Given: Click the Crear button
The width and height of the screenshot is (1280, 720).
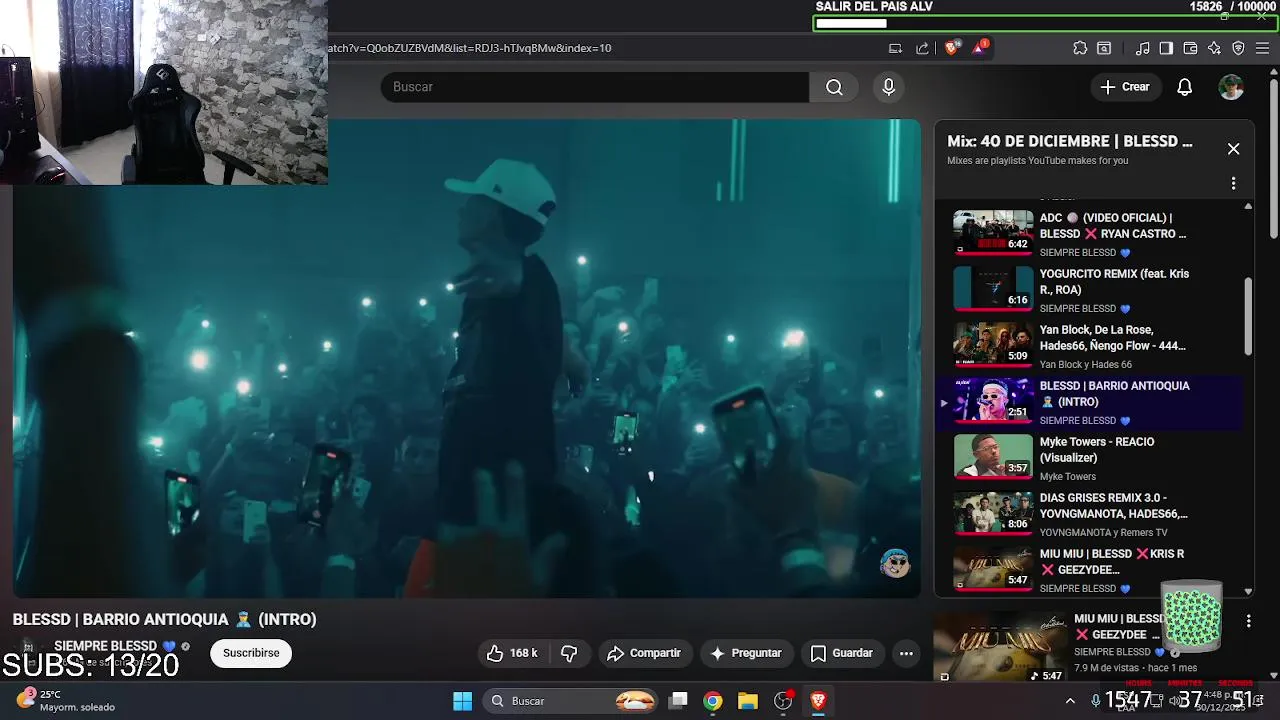Looking at the screenshot, I should point(1125,87).
